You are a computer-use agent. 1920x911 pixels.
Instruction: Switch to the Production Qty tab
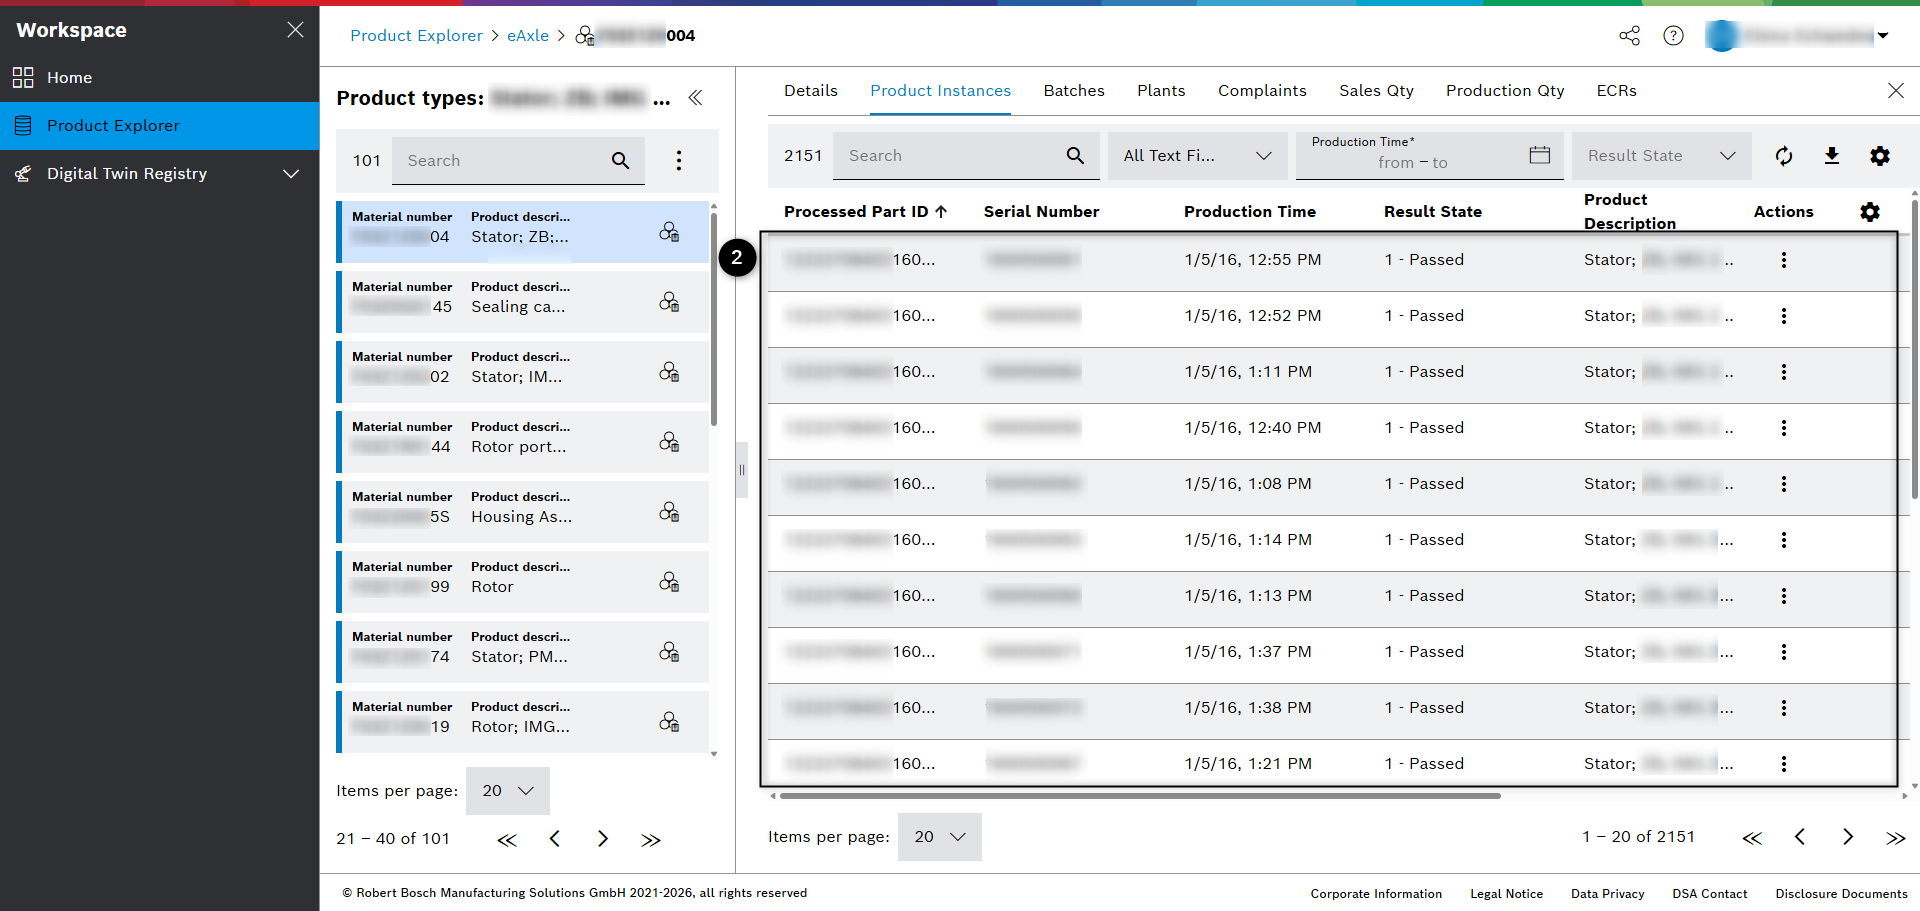click(x=1505, y=91)
